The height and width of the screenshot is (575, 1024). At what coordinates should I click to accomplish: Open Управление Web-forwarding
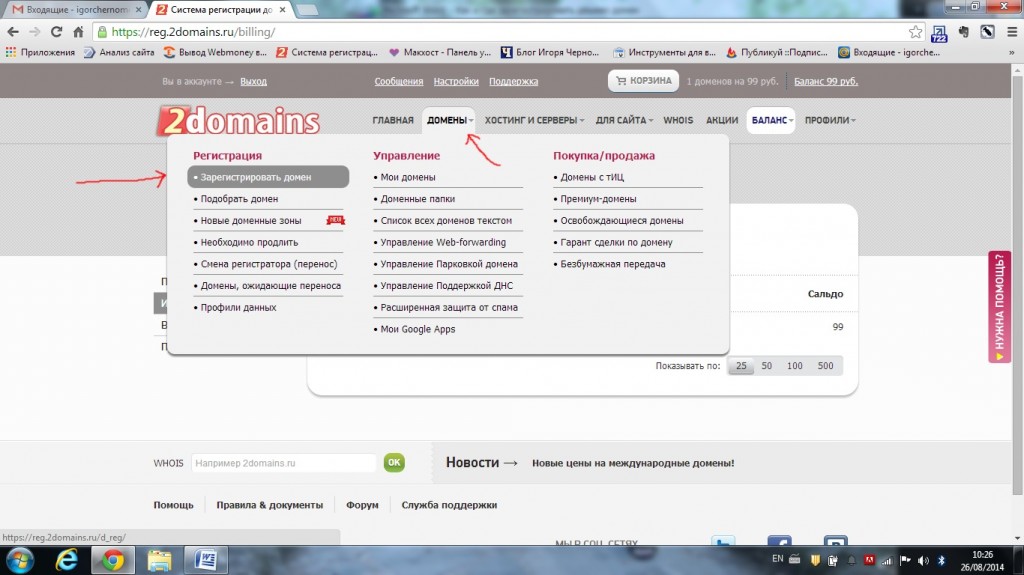(443, 242)
